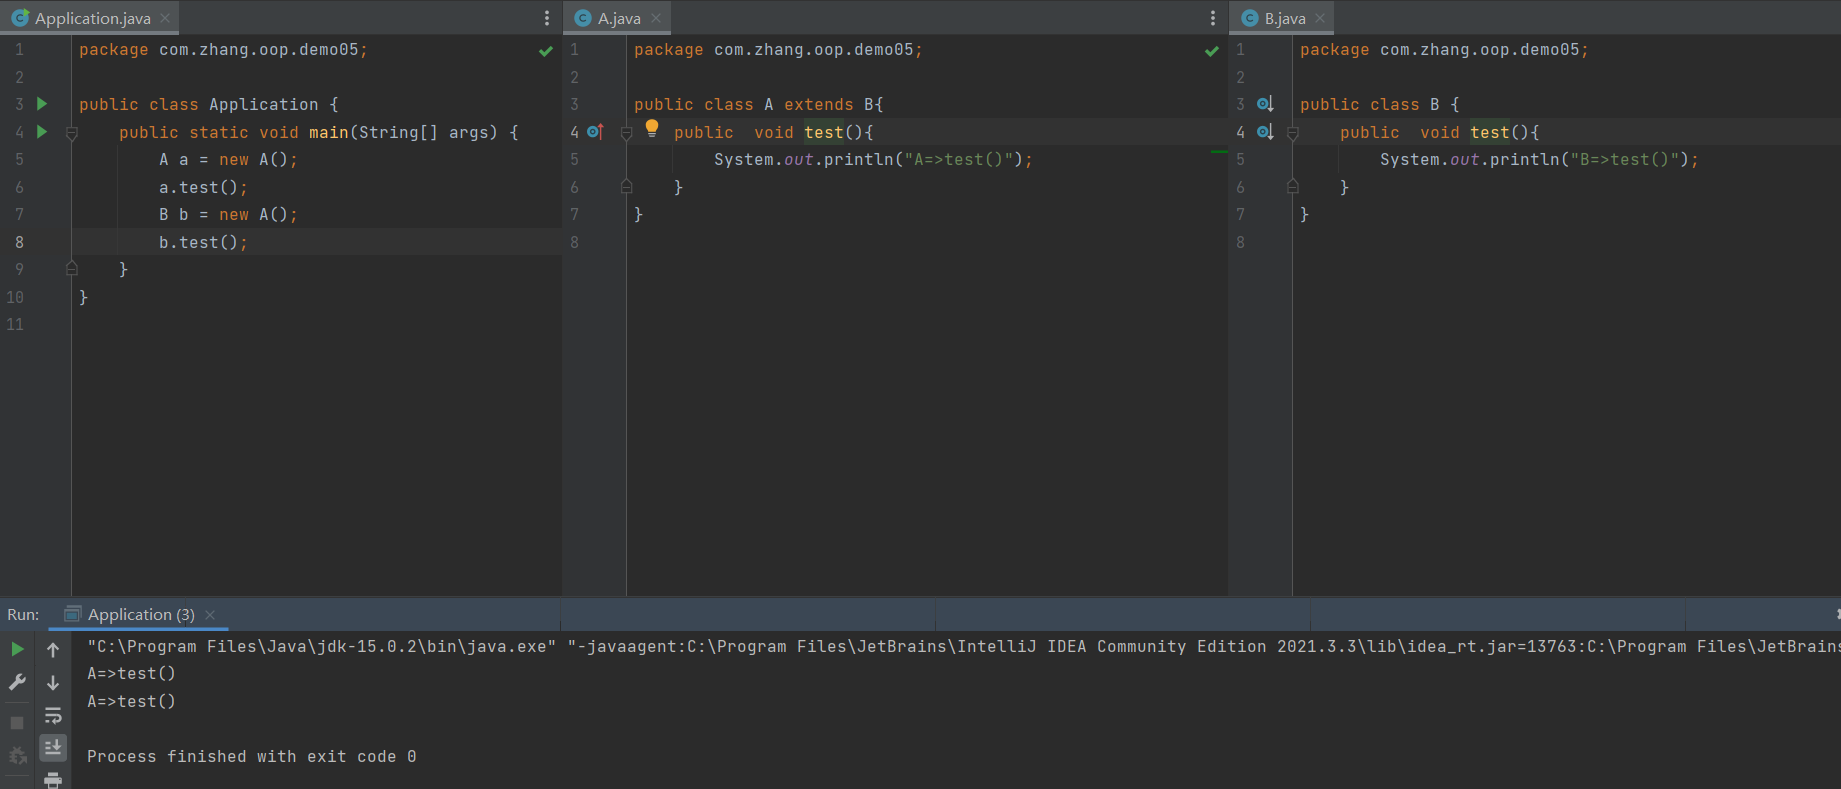This screenshot has height=789, width=1841.
Task: Close the Application.java editor tab
Action: point(165,18)
